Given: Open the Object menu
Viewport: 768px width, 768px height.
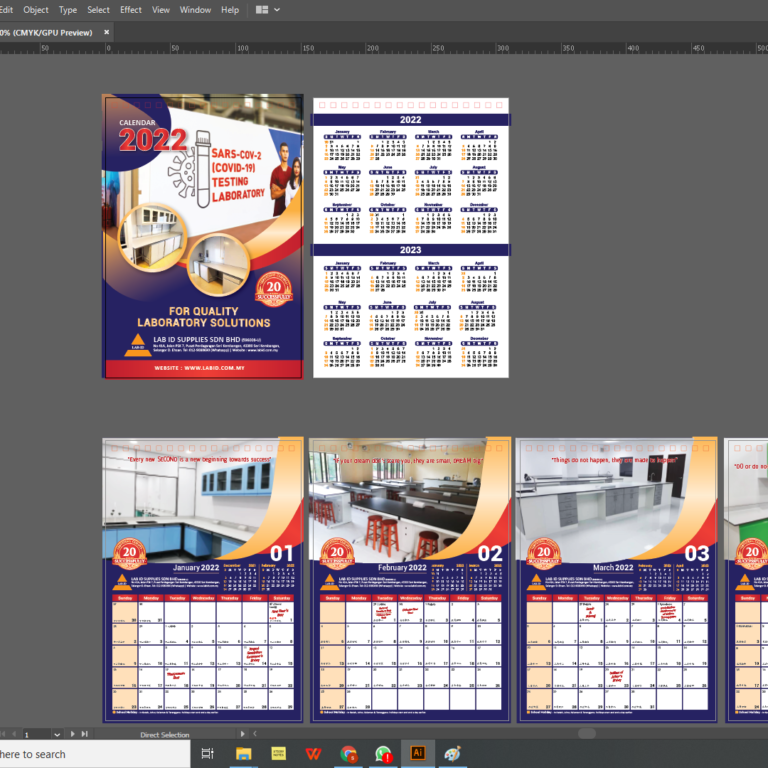Looking at the screenshot, I should coord(36,10).
